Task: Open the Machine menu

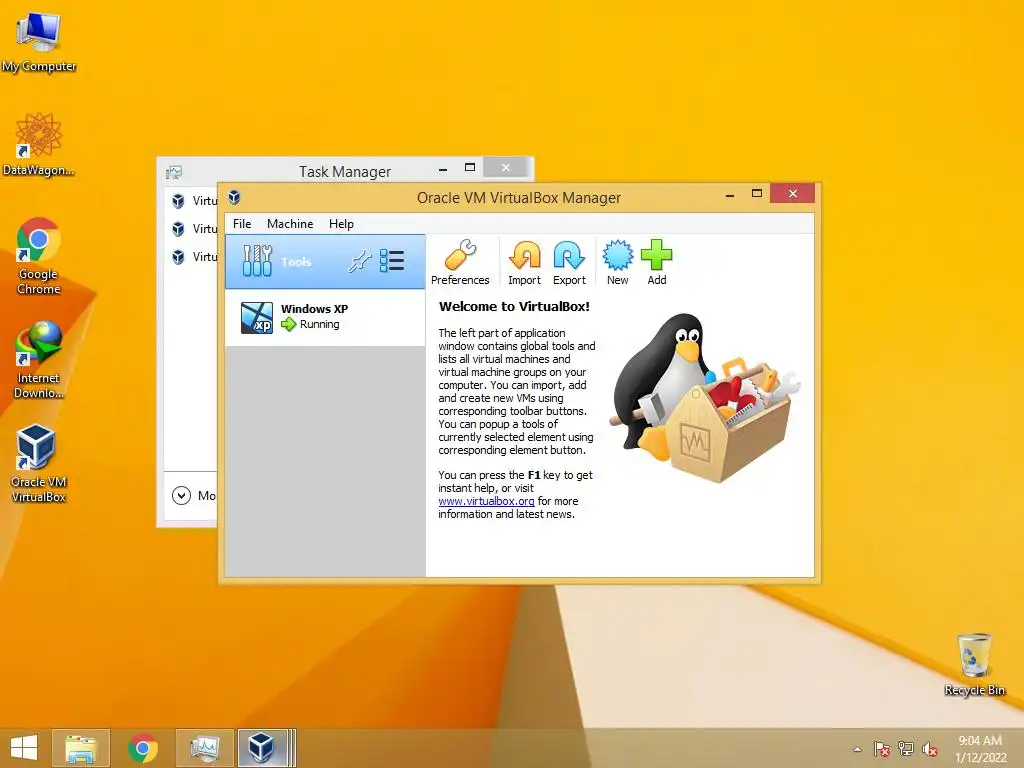Action: click(x=290, y=223)
